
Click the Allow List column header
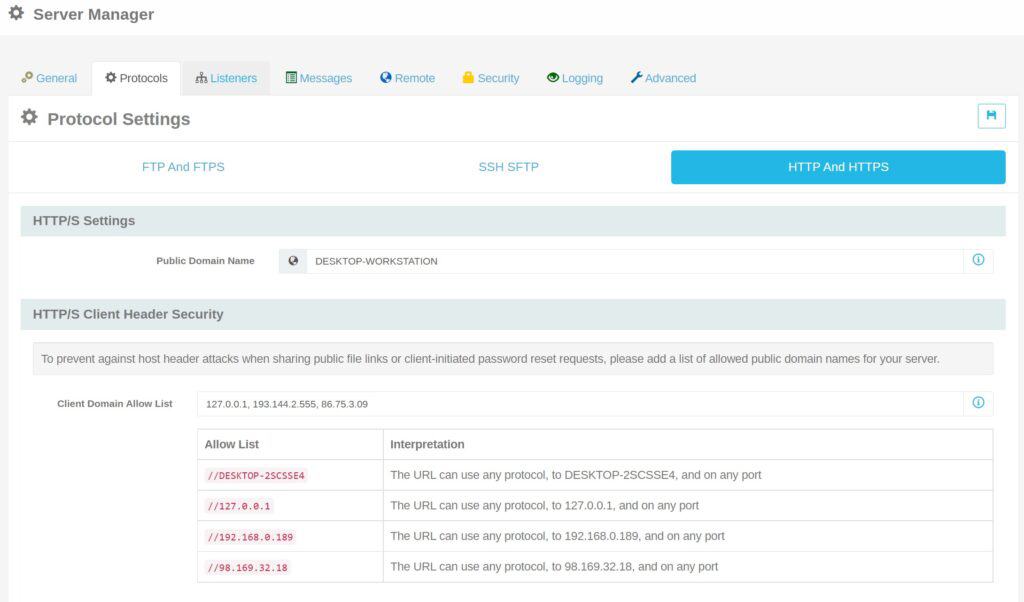tap(231, 444)
